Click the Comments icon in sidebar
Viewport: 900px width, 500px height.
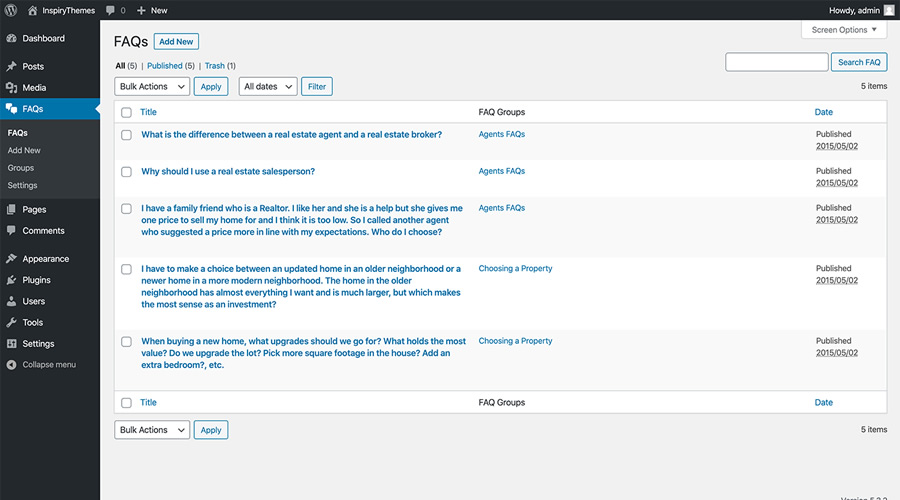(x=11, y=231)
